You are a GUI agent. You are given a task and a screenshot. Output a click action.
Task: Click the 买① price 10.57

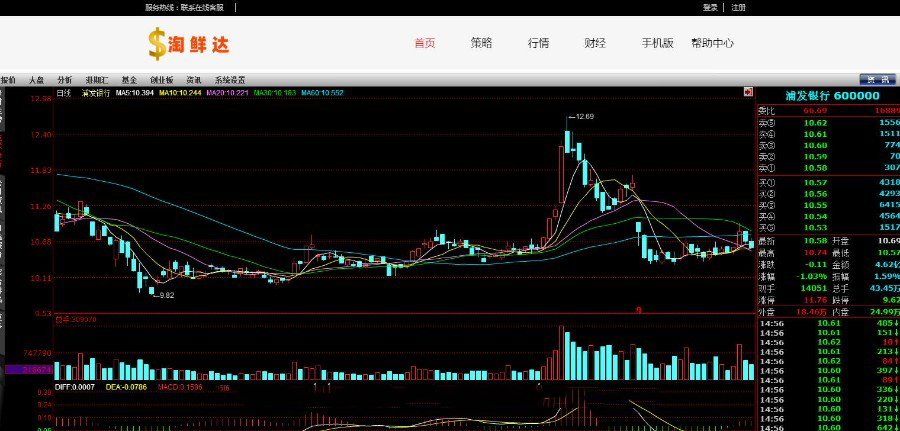(x=815, y=183)
